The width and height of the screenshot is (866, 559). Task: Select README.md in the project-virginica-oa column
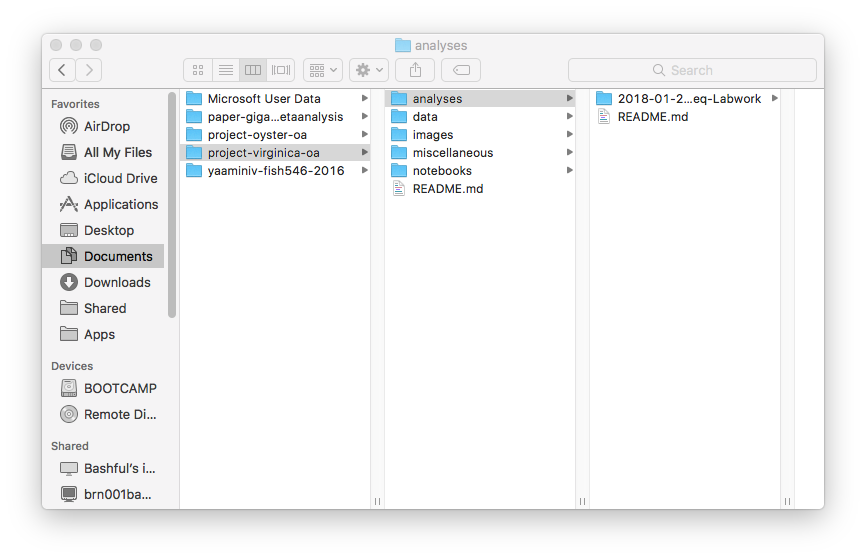click(480, 189)
